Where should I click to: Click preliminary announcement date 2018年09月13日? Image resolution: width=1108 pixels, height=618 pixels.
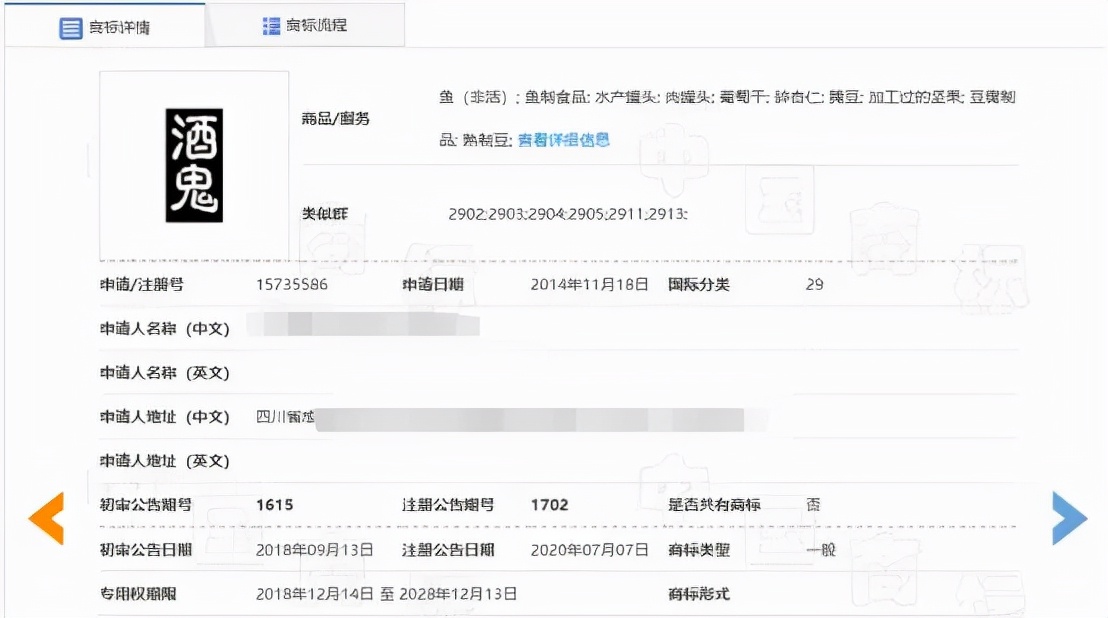tap(314, 549)
